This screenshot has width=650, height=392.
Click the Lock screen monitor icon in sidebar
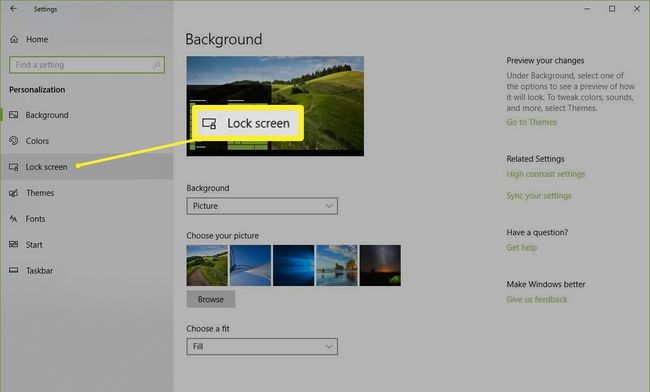pyautogui.click(x=14, y=167)
